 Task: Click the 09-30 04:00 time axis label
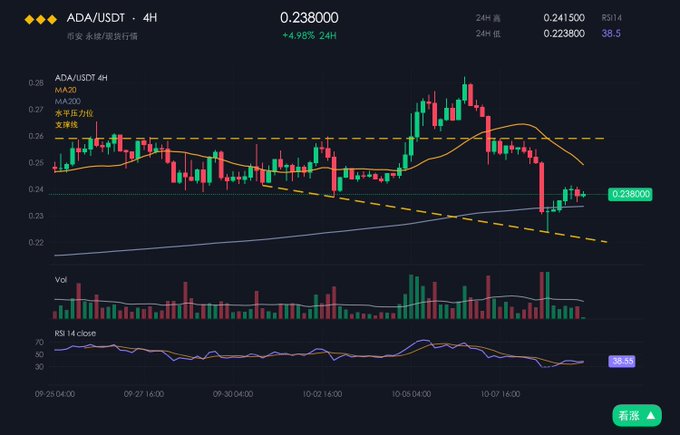(x=233, y=394)
